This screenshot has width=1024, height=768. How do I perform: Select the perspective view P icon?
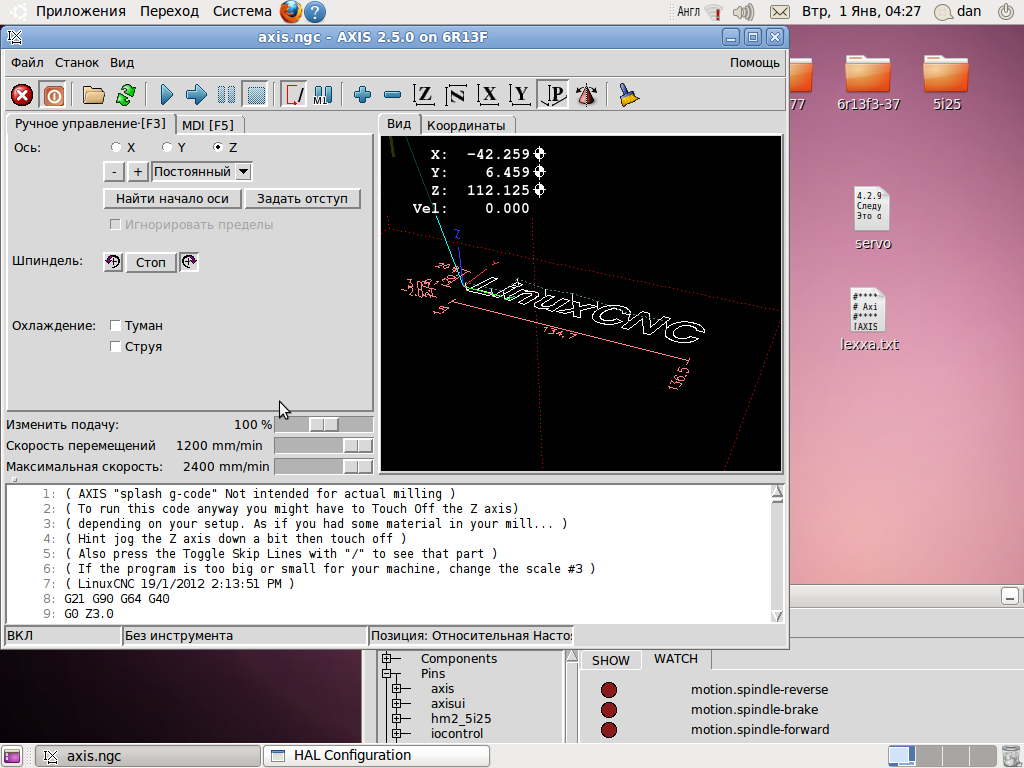pos(554,95)
